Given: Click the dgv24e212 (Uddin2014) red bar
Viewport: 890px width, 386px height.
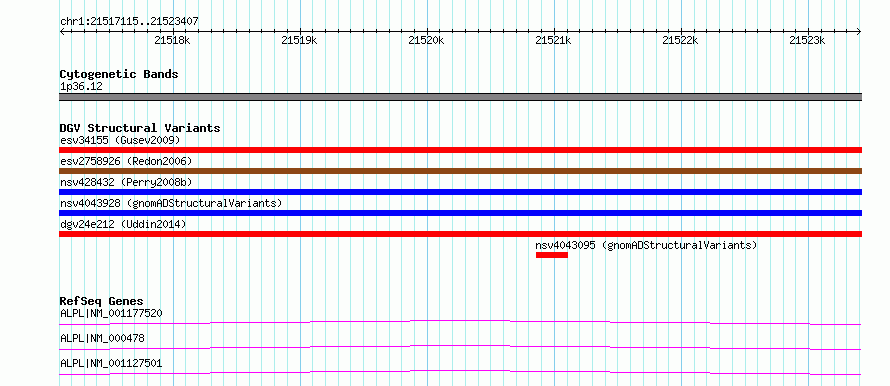Looking at the screenshot, I should tap(460, 234).
